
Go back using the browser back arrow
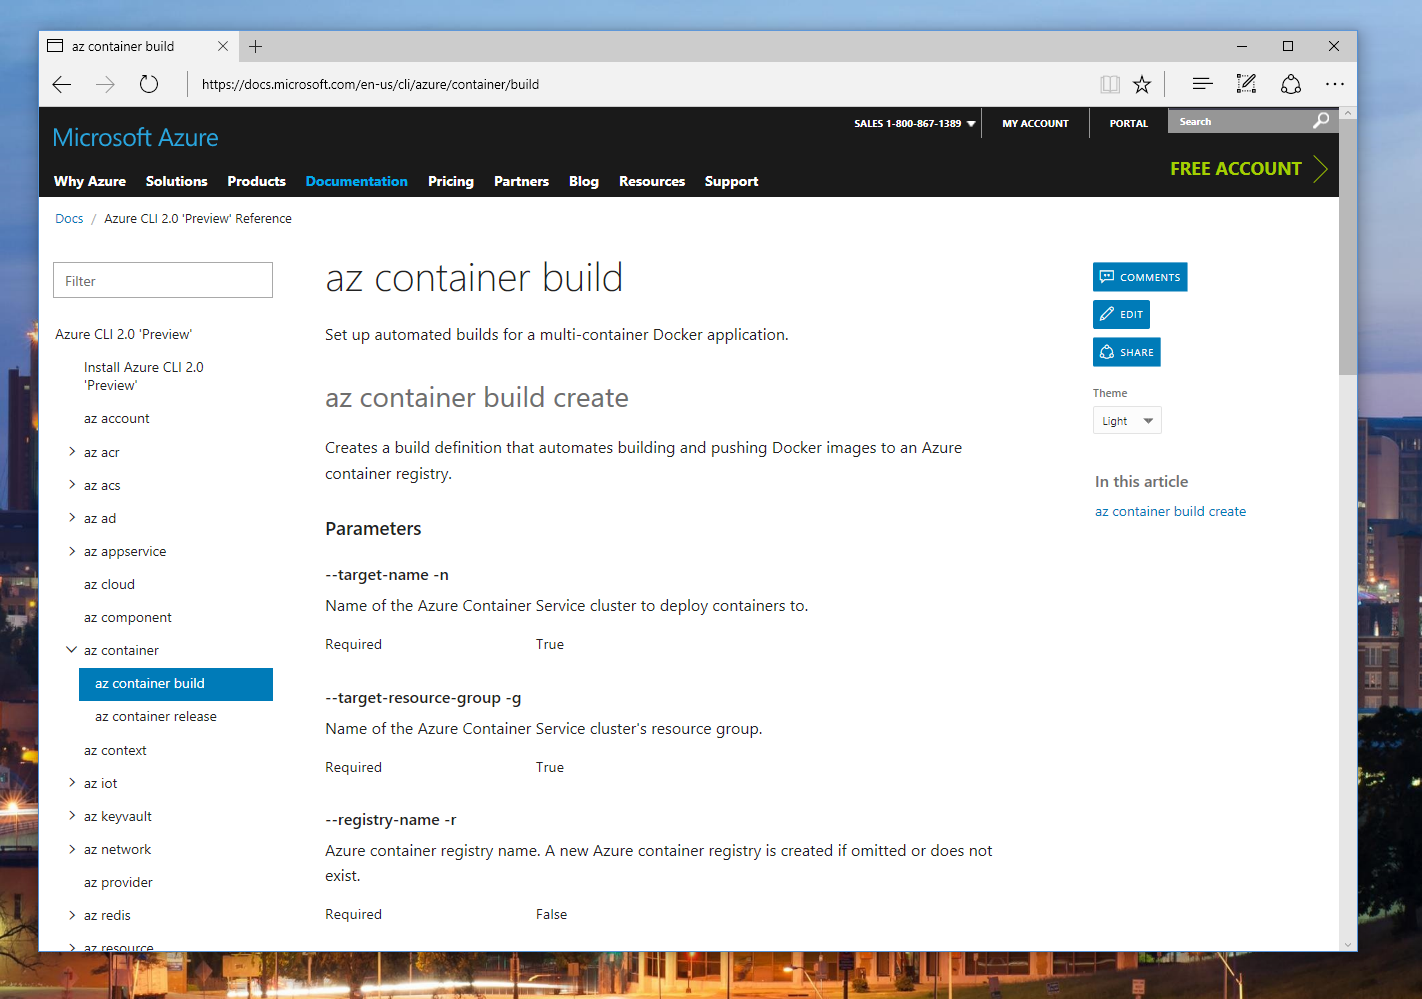(62, 85)
